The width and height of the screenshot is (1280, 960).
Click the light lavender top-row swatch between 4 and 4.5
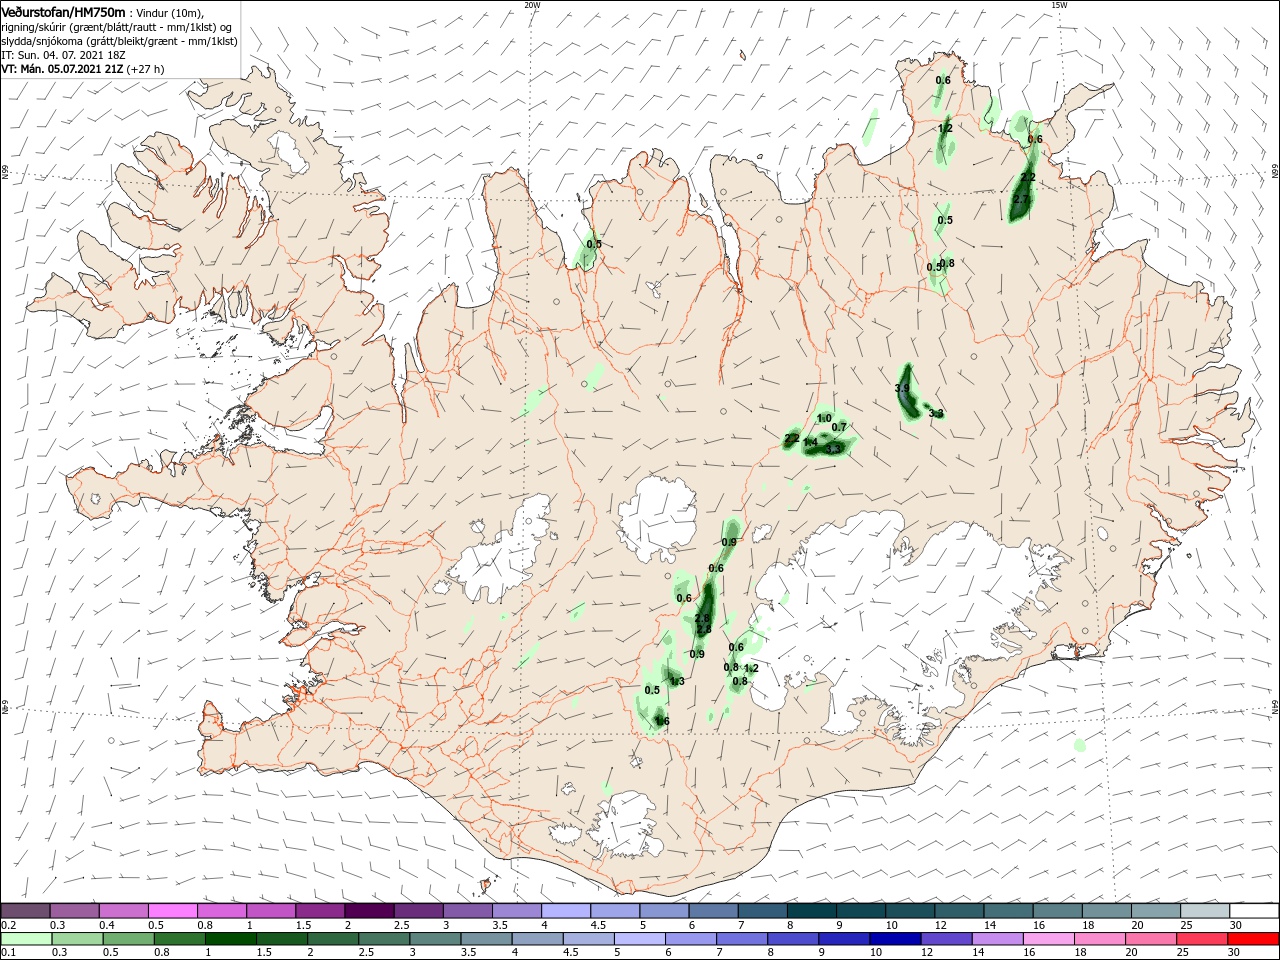(566, 911)
